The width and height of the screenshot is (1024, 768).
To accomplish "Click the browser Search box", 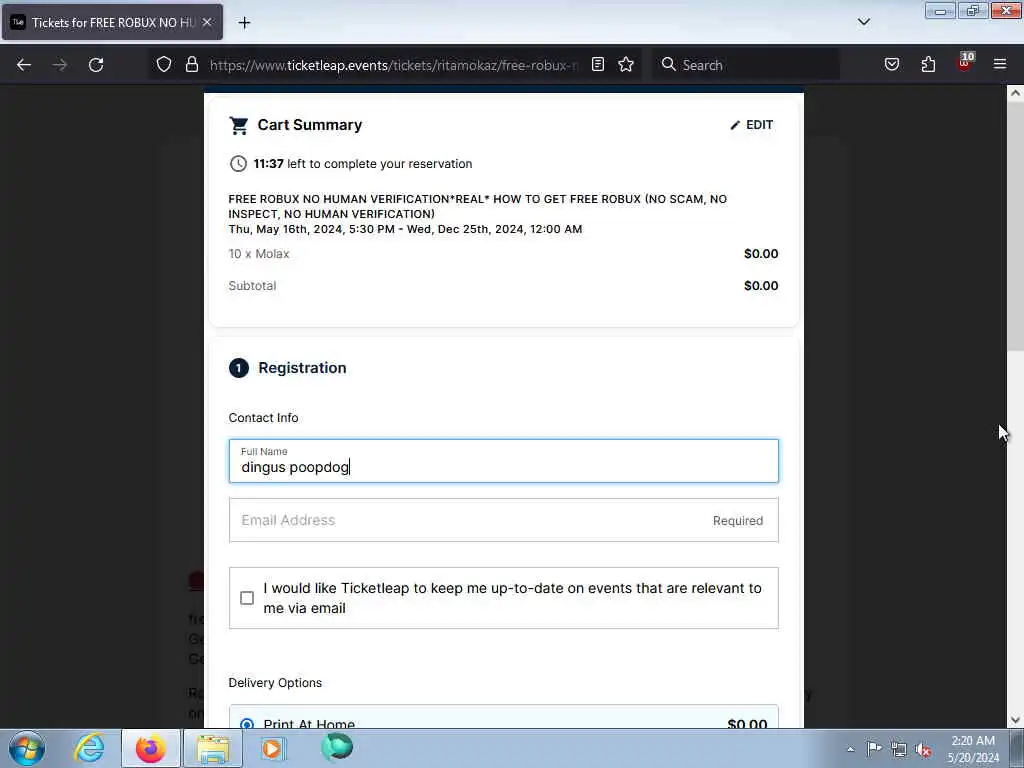I will [x=748, y=65].
